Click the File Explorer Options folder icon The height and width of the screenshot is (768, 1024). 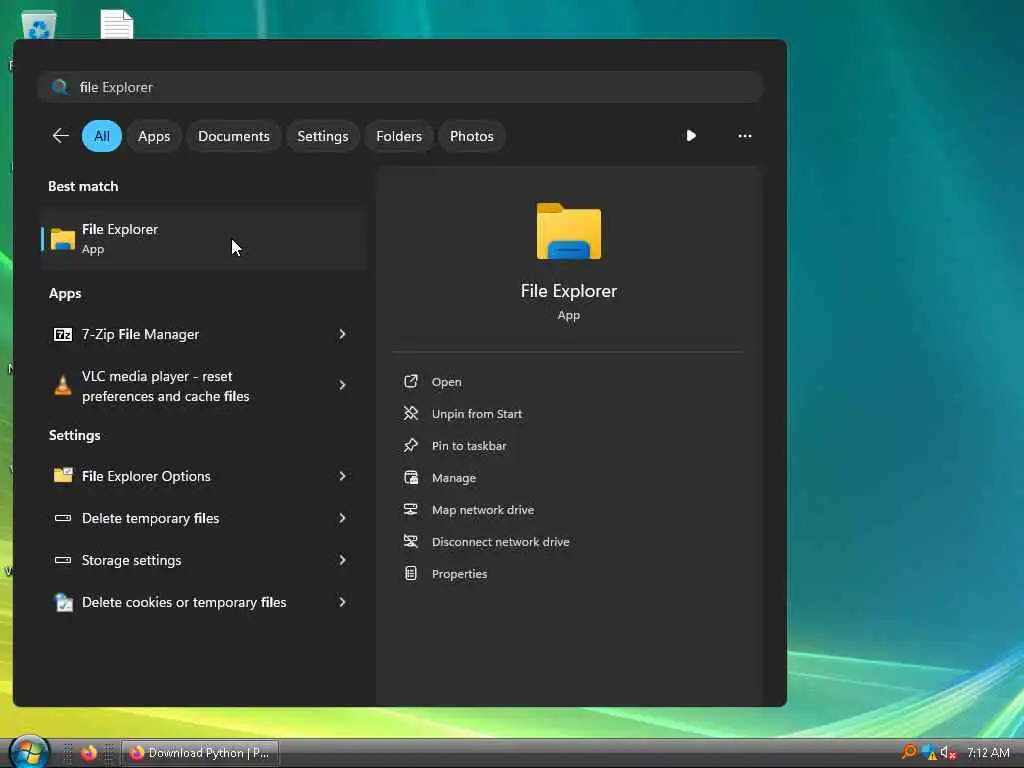(x=63, y=475)
